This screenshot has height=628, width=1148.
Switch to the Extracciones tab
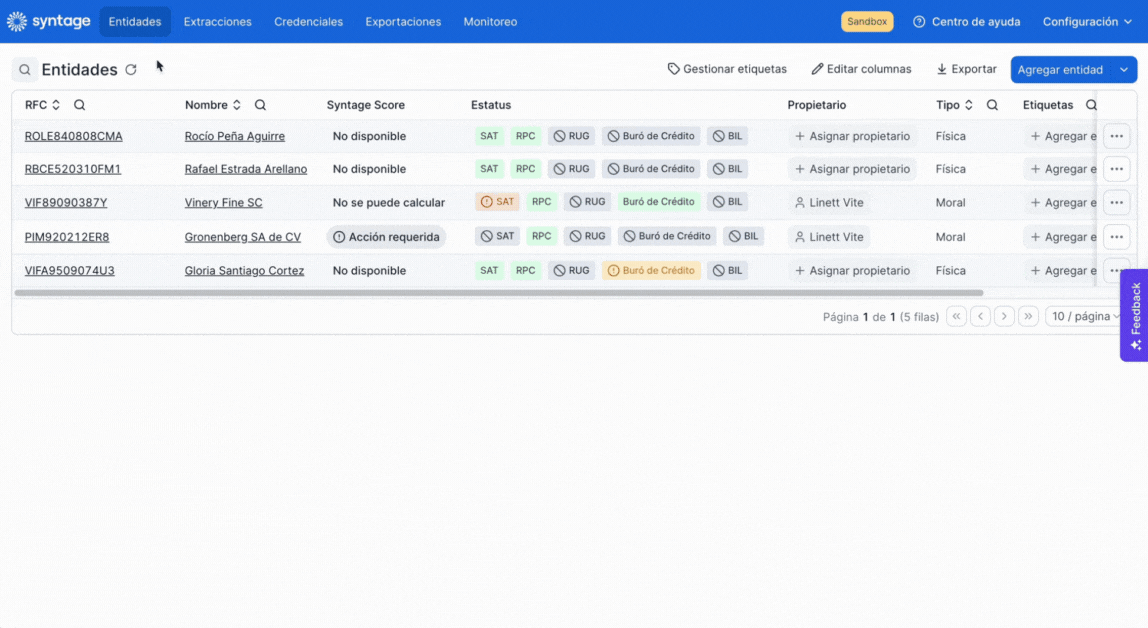217,22
